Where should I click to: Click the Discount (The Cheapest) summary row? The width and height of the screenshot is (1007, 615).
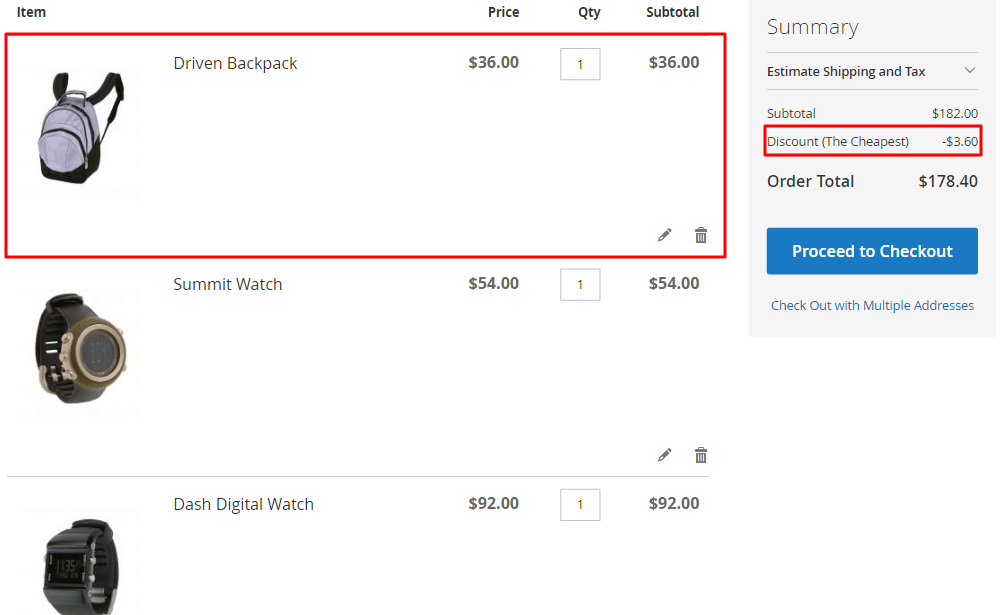pos(872,141)
